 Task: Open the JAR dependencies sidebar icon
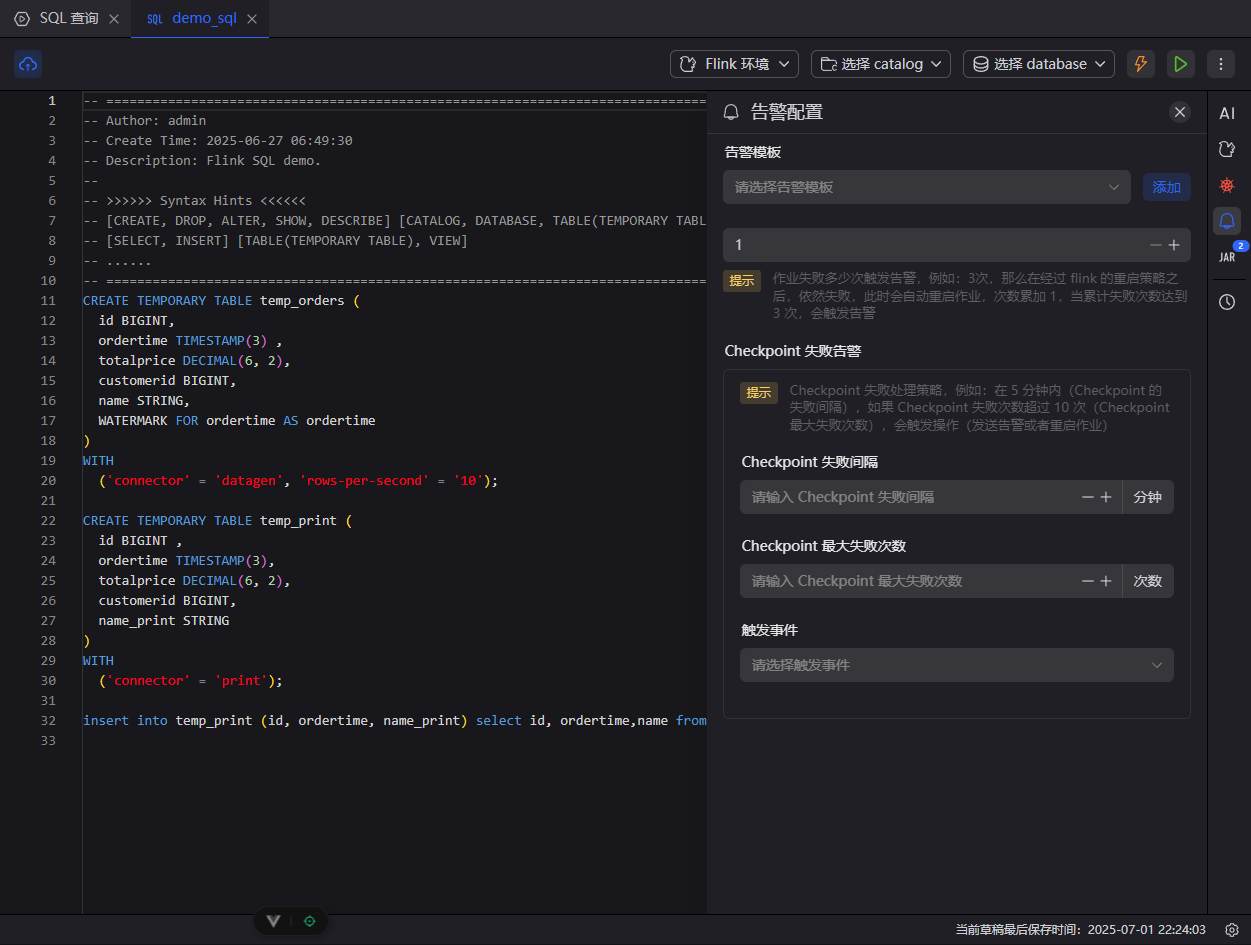(1227, 257)
